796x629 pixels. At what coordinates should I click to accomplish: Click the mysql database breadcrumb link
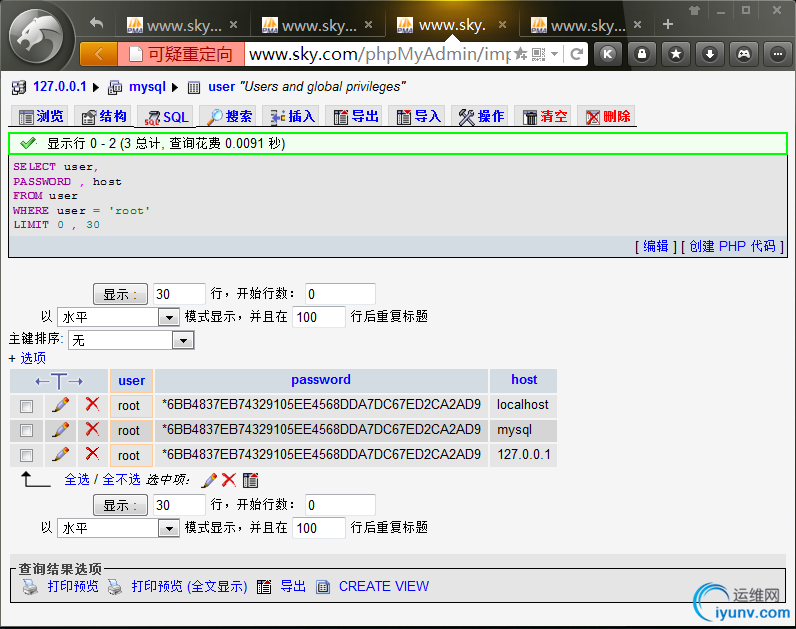[x=147, y=87]
